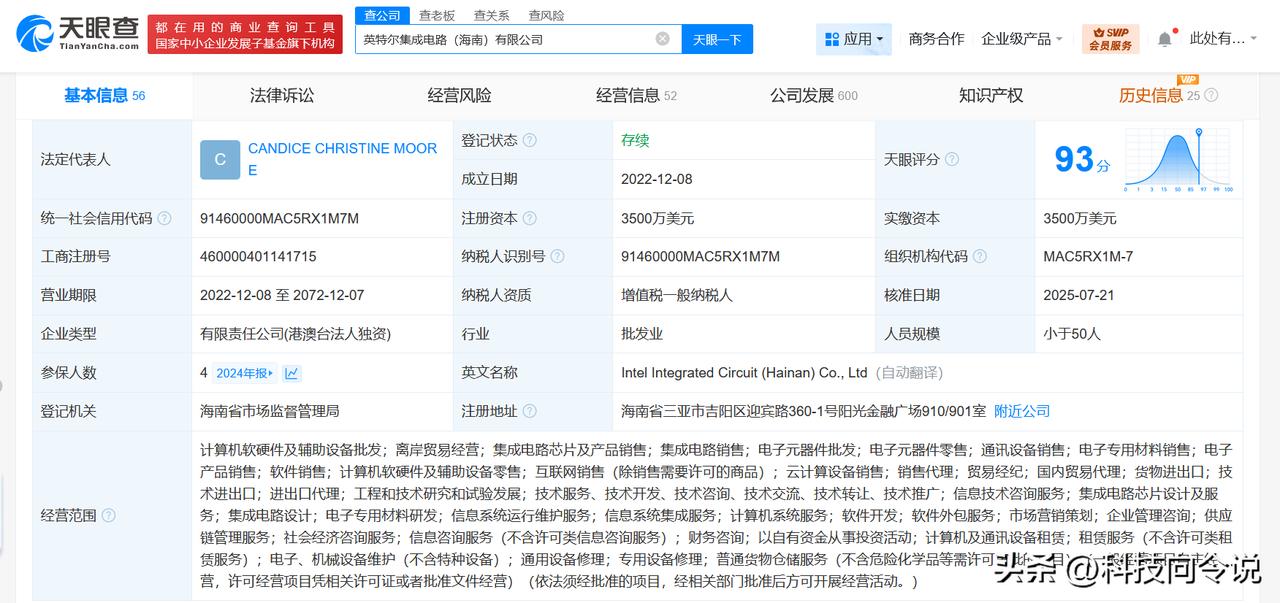The image size is (1280, 603).
Task: Click the TianYanCha logo
Action: pos(77,32)
